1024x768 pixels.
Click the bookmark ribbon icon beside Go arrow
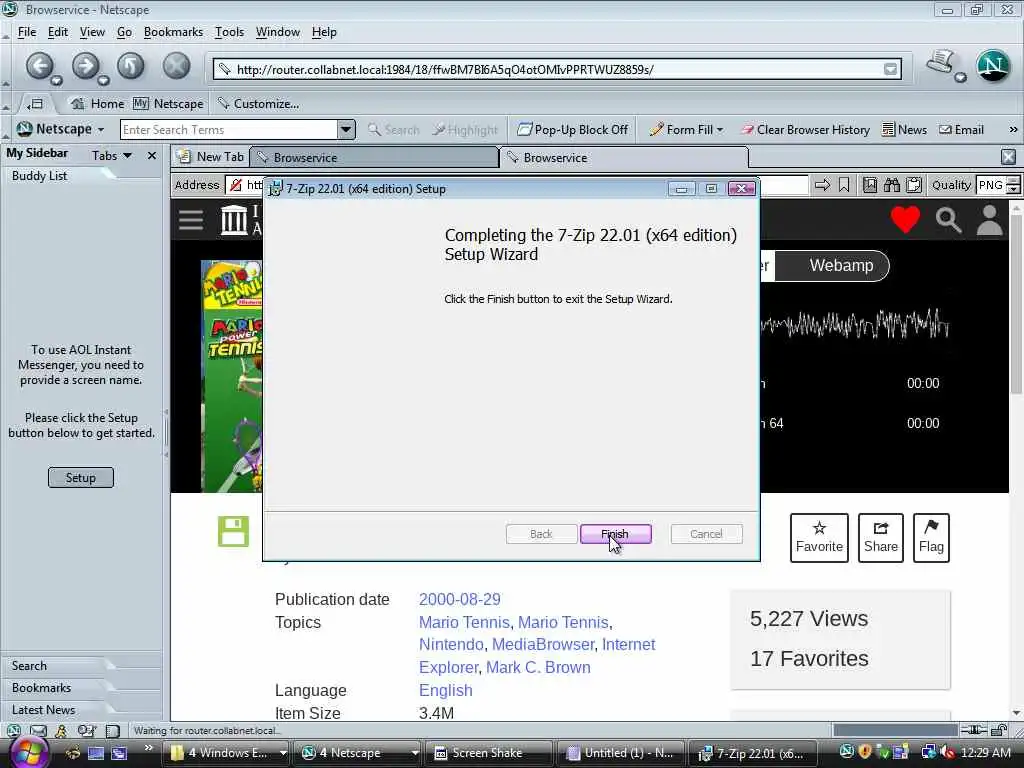click(844, 185)
